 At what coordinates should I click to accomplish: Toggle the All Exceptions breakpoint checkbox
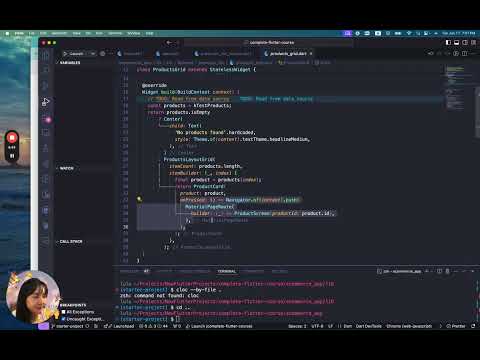point(64,312)
